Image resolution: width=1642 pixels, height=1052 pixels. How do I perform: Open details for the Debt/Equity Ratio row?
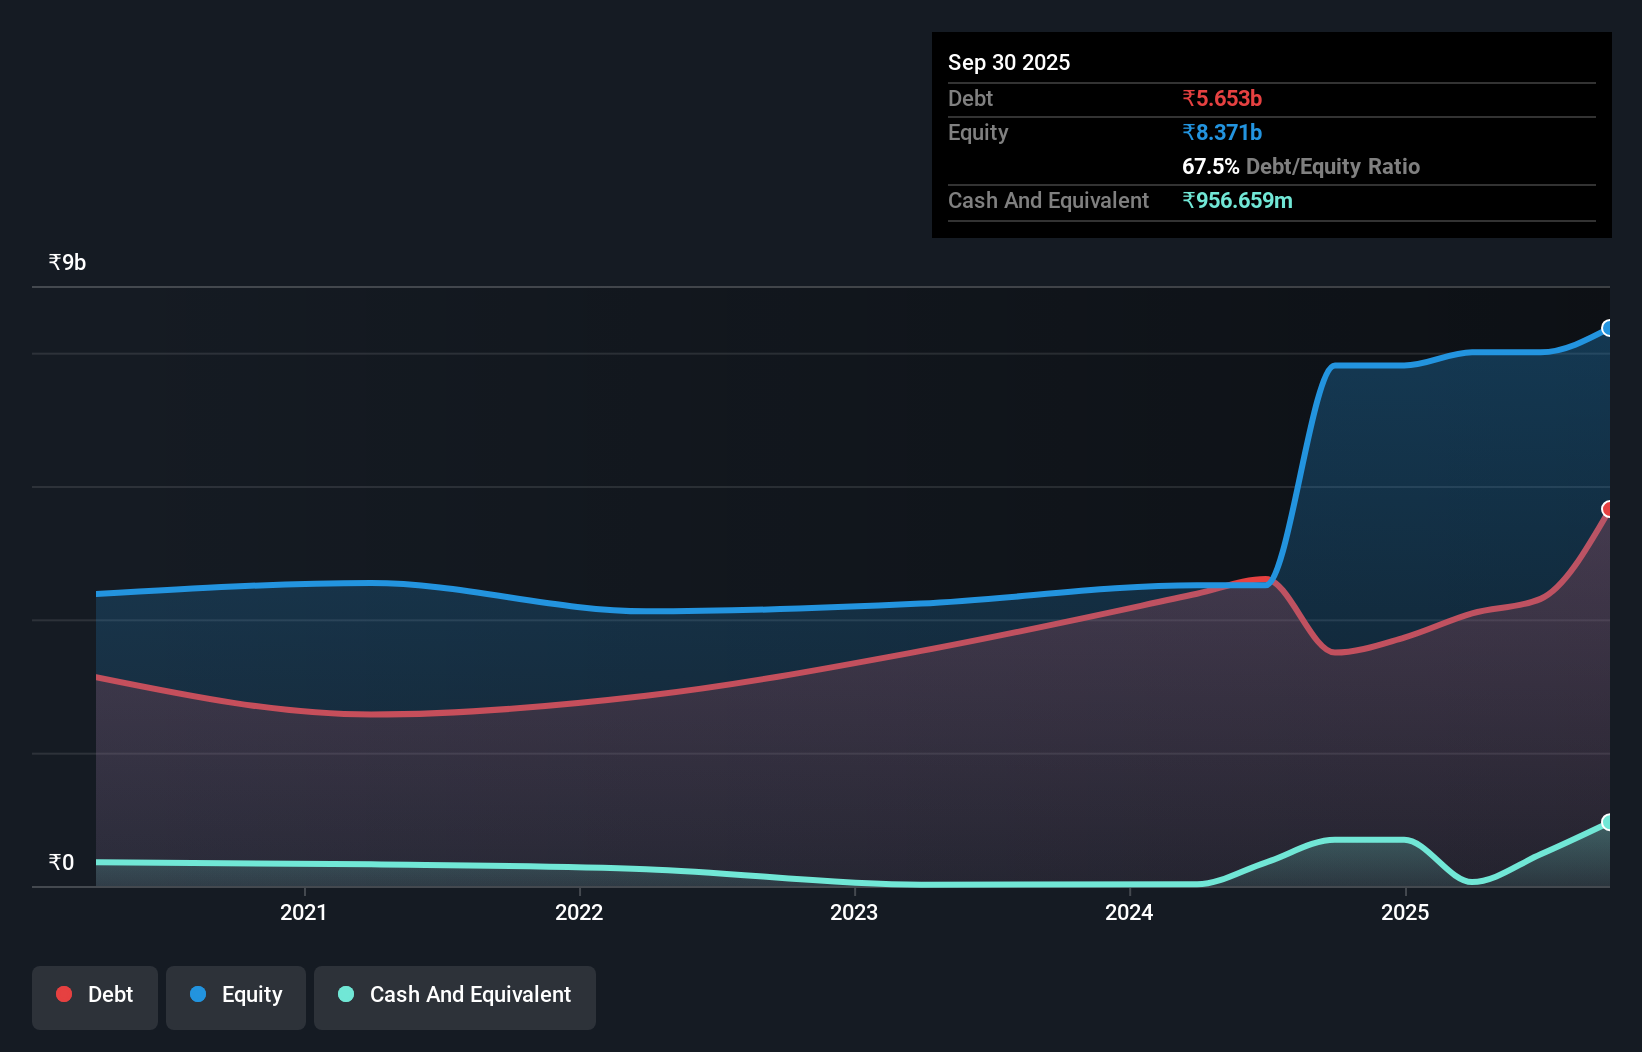(x=1301, y=166)
